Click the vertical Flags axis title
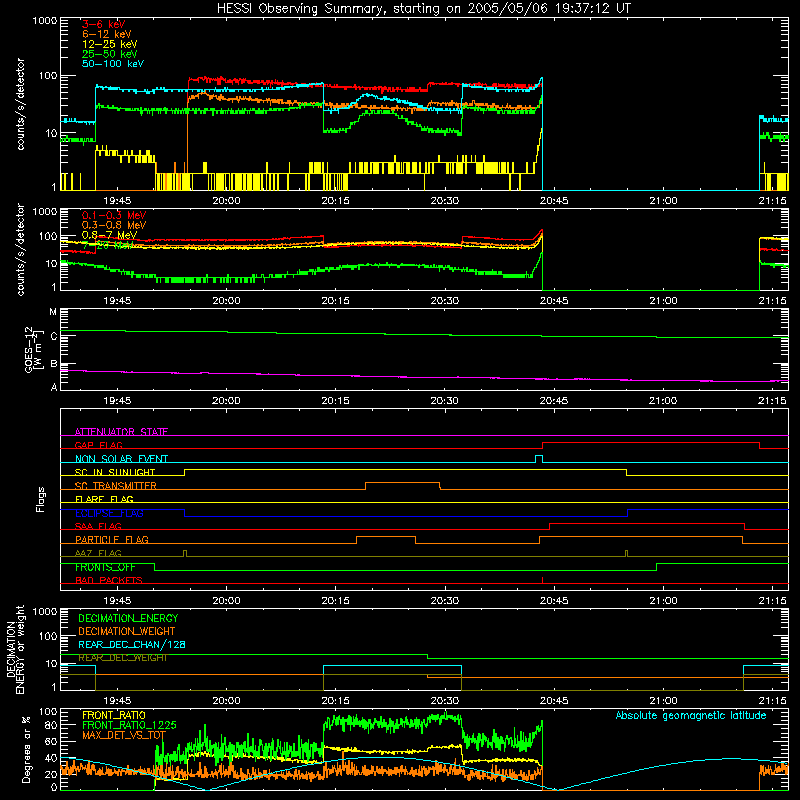This screenshot has width=800, height=800. point(41,499)
